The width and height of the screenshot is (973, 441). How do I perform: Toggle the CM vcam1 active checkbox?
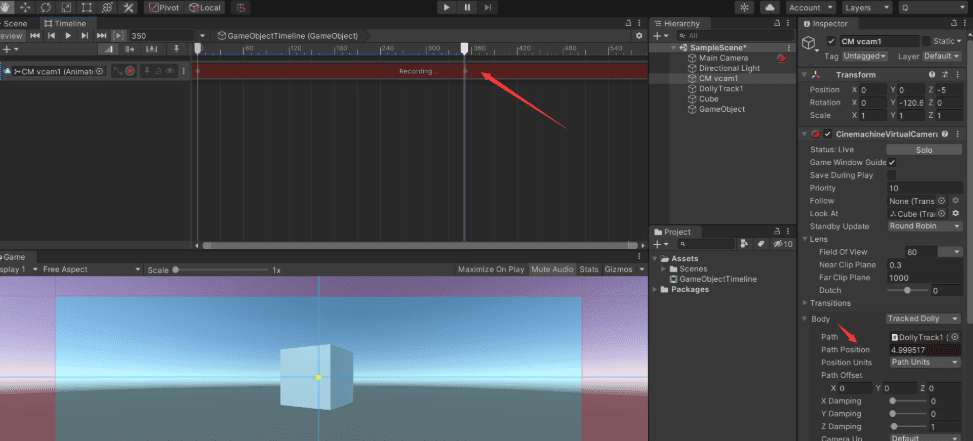pos(832,41)
